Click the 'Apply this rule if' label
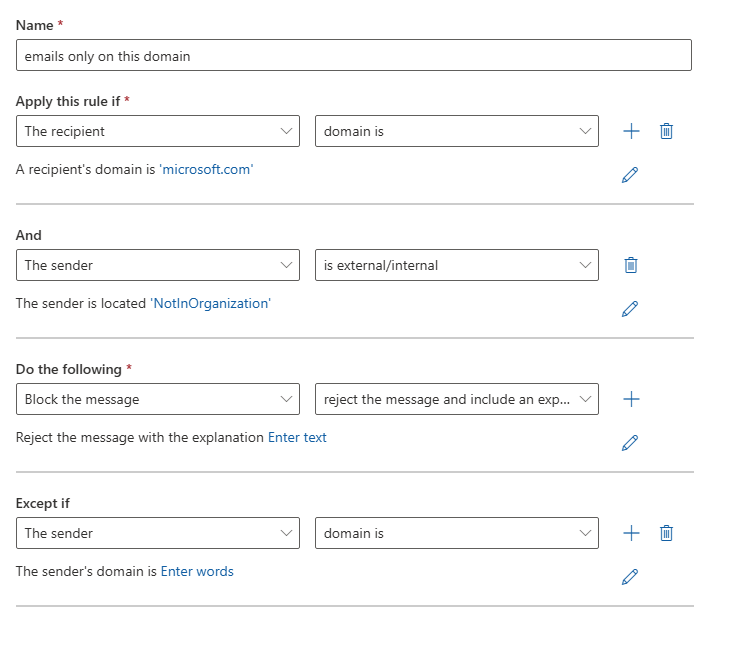The height and width of the screenshot is (657, 738). point(68,102)
